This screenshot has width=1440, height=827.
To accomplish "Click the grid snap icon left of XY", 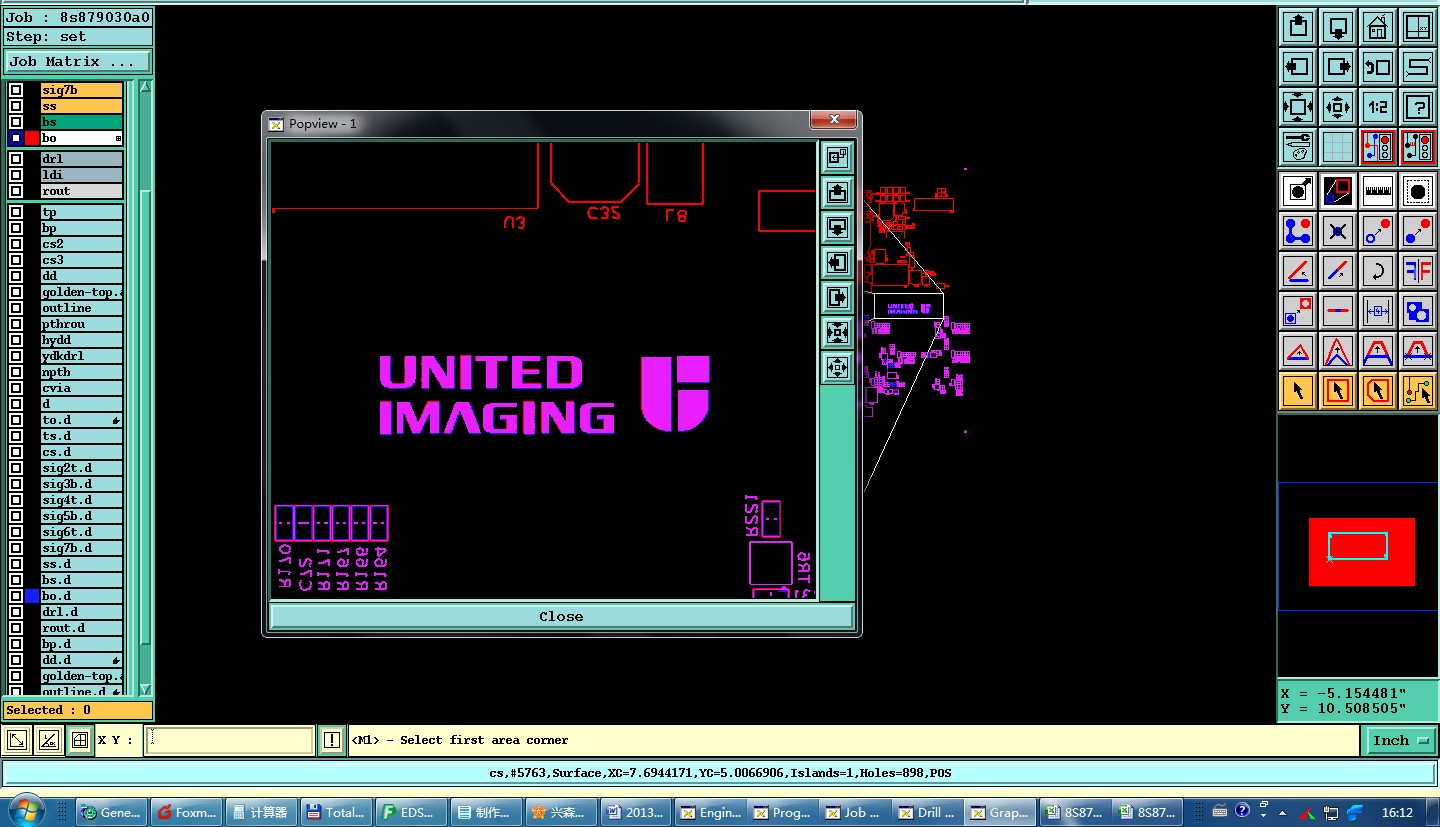I will 79,740.
